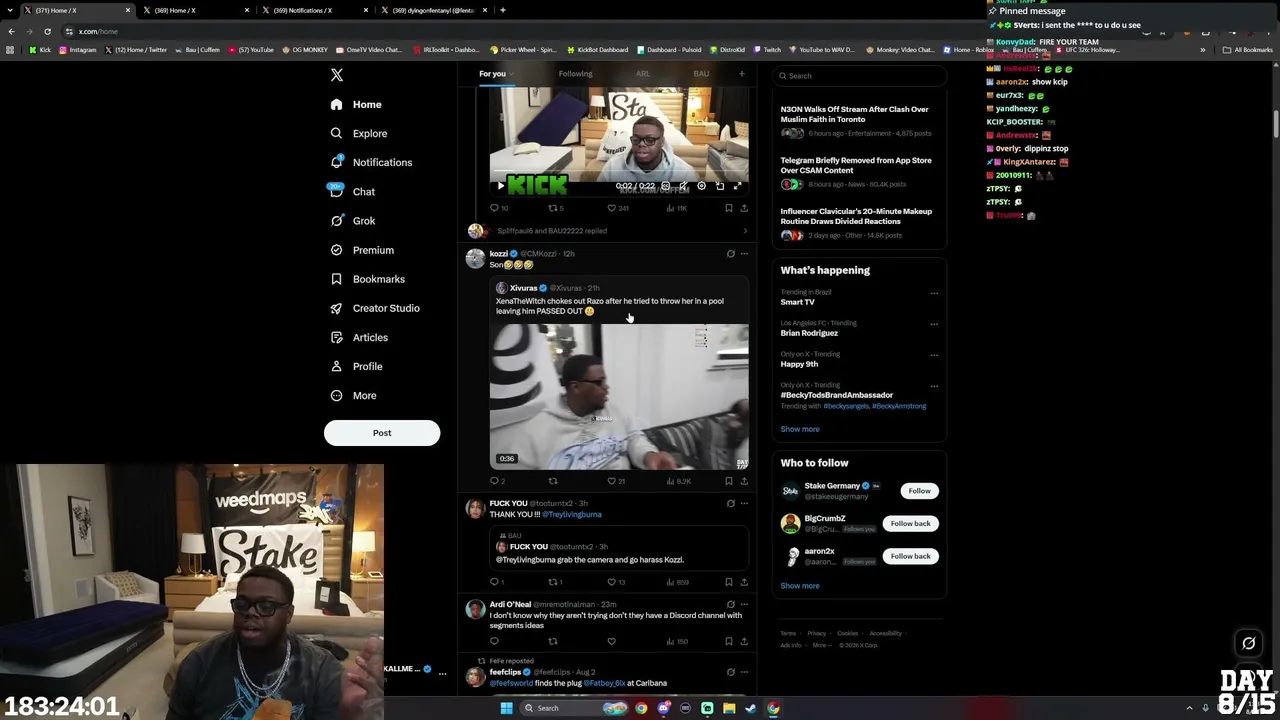Open a new browser tab

click(x=503, y=10)
